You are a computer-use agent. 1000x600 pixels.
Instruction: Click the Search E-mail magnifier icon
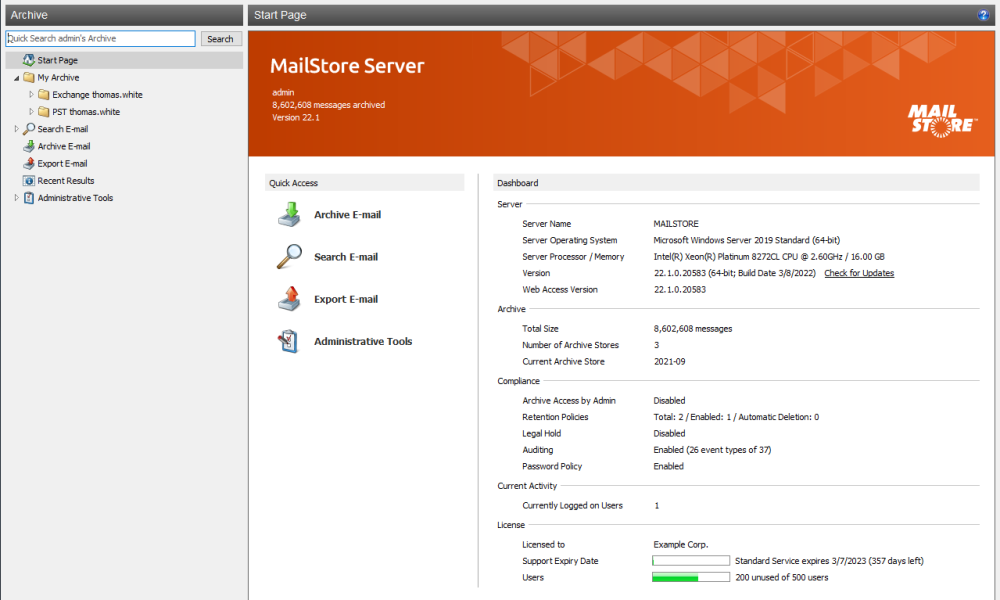pyautogui.click(x=289, y=257)
